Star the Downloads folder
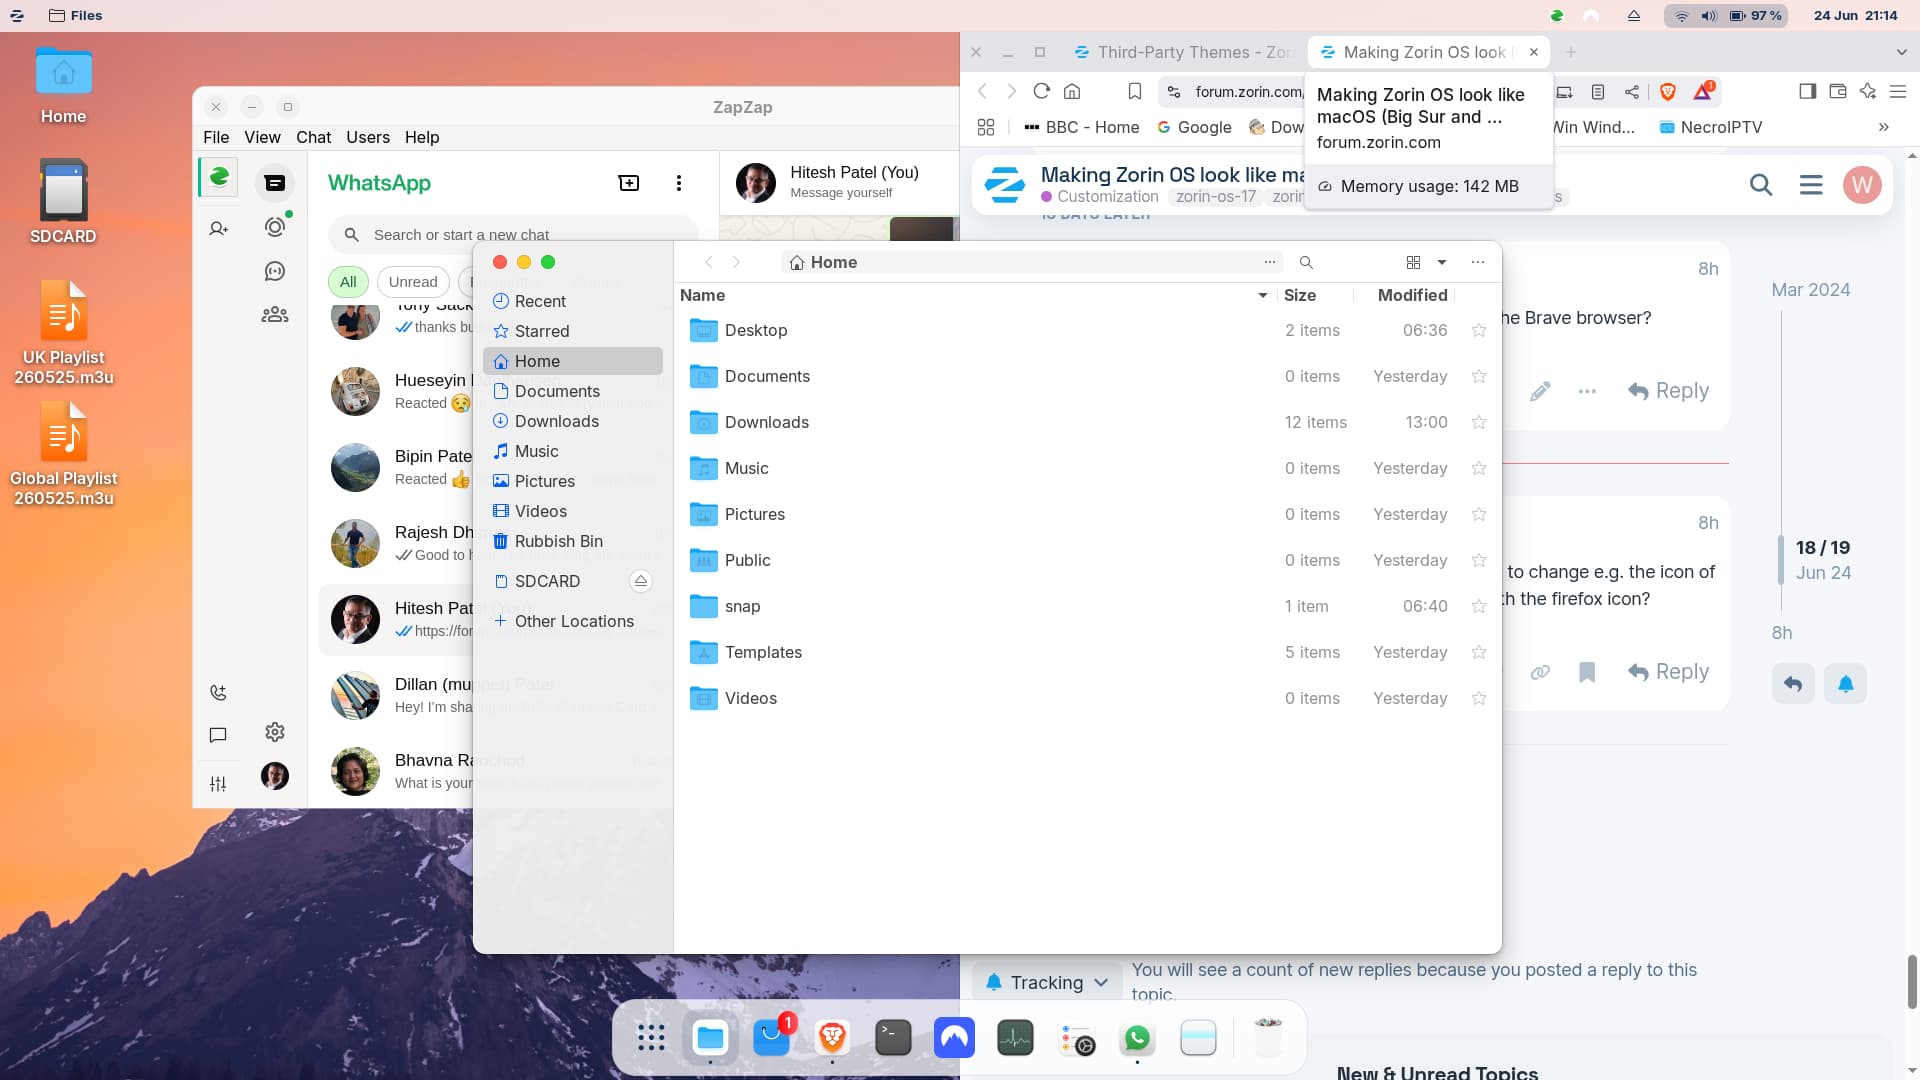Screen dimensions: 1920x1080 1479,422
